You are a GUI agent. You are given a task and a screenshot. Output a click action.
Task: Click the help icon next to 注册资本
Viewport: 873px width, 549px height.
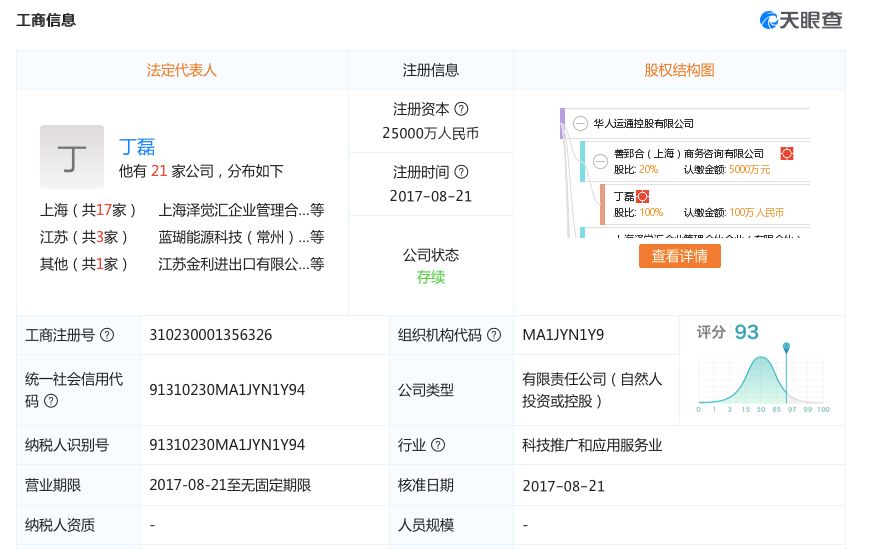[x=461, y=109]
